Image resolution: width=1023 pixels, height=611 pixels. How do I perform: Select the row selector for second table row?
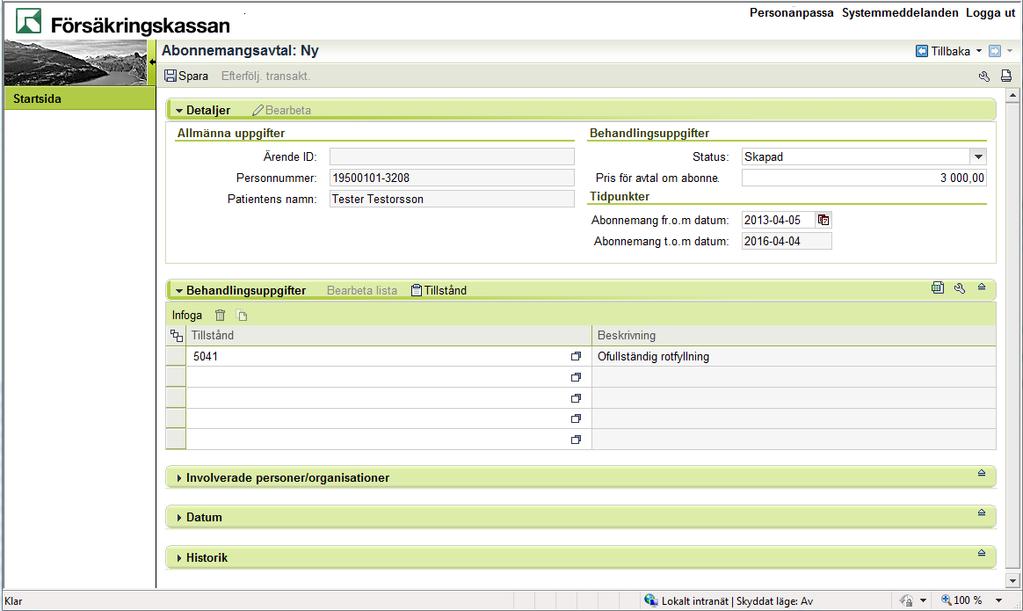pyautogui.click(x=176, y=377)
